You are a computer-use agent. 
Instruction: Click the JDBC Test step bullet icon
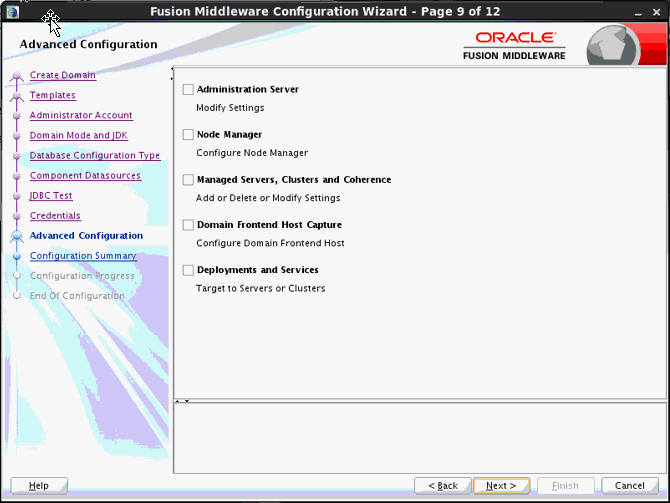pyautogui.click(x=17, y=196)
